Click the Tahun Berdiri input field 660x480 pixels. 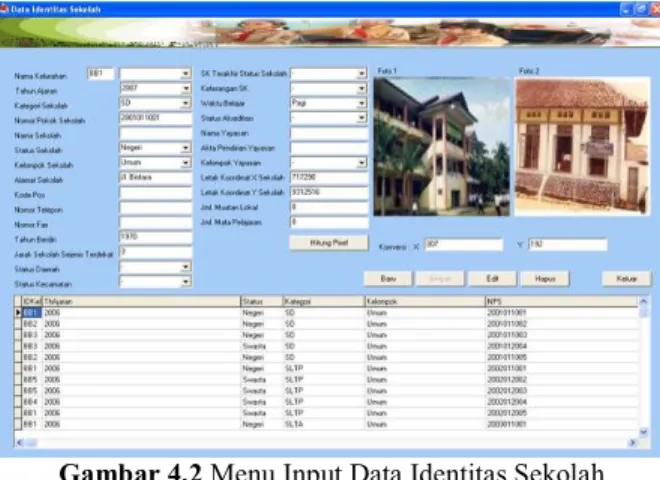155,237
